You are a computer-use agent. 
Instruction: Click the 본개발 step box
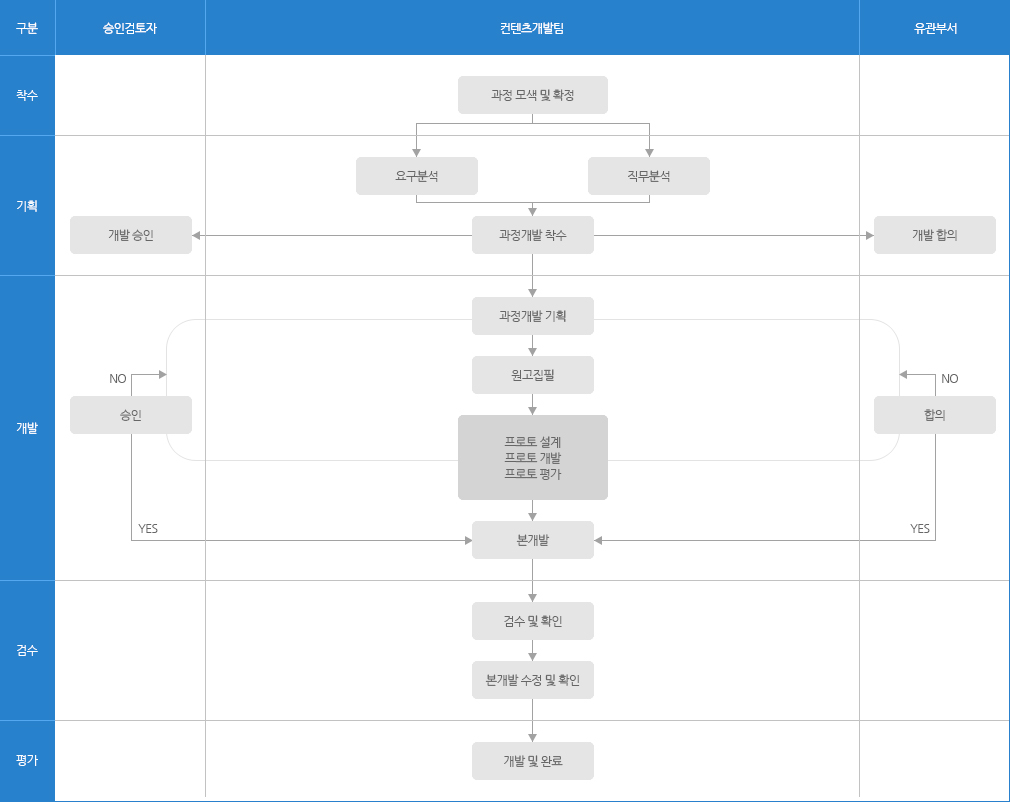[532, 540]
